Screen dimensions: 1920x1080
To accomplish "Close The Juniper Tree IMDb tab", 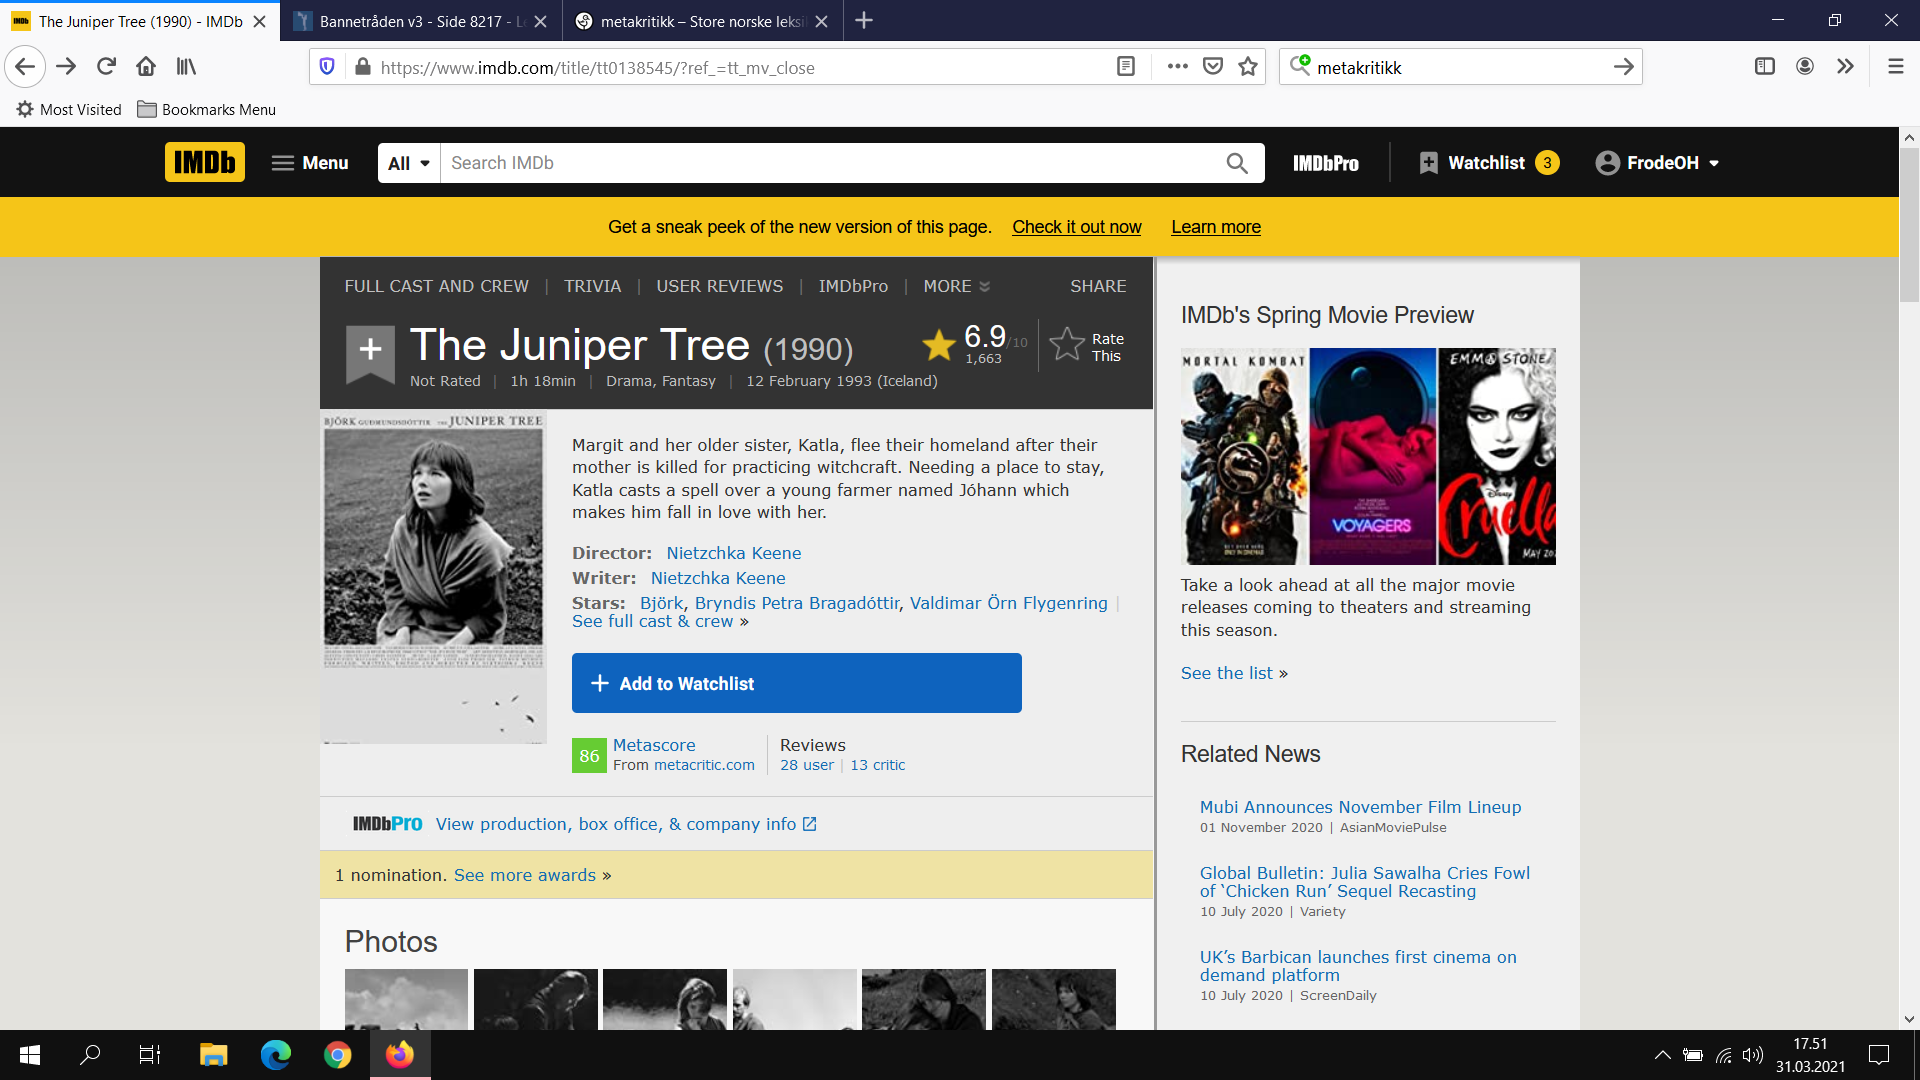I will (x=260, y=21).
